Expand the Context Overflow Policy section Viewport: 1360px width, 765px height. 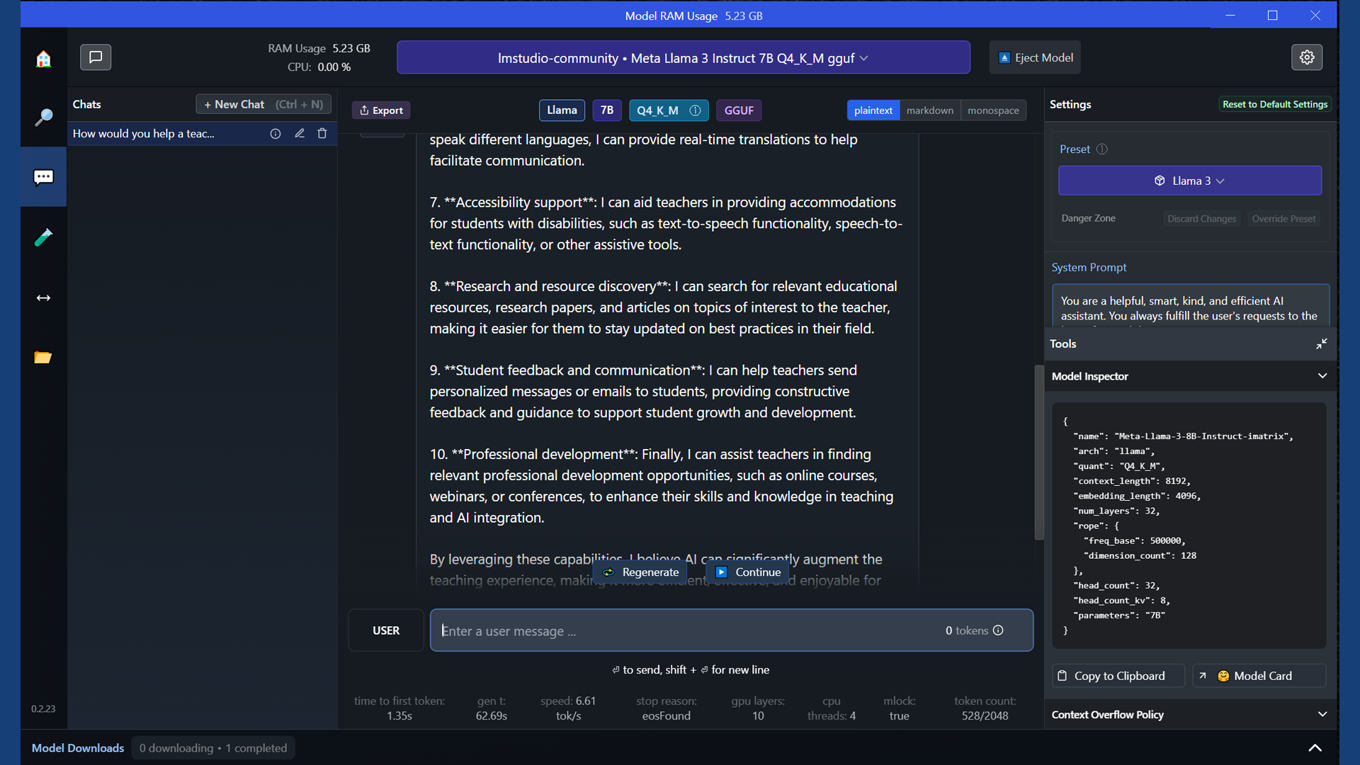click(x=1322, y=715)
